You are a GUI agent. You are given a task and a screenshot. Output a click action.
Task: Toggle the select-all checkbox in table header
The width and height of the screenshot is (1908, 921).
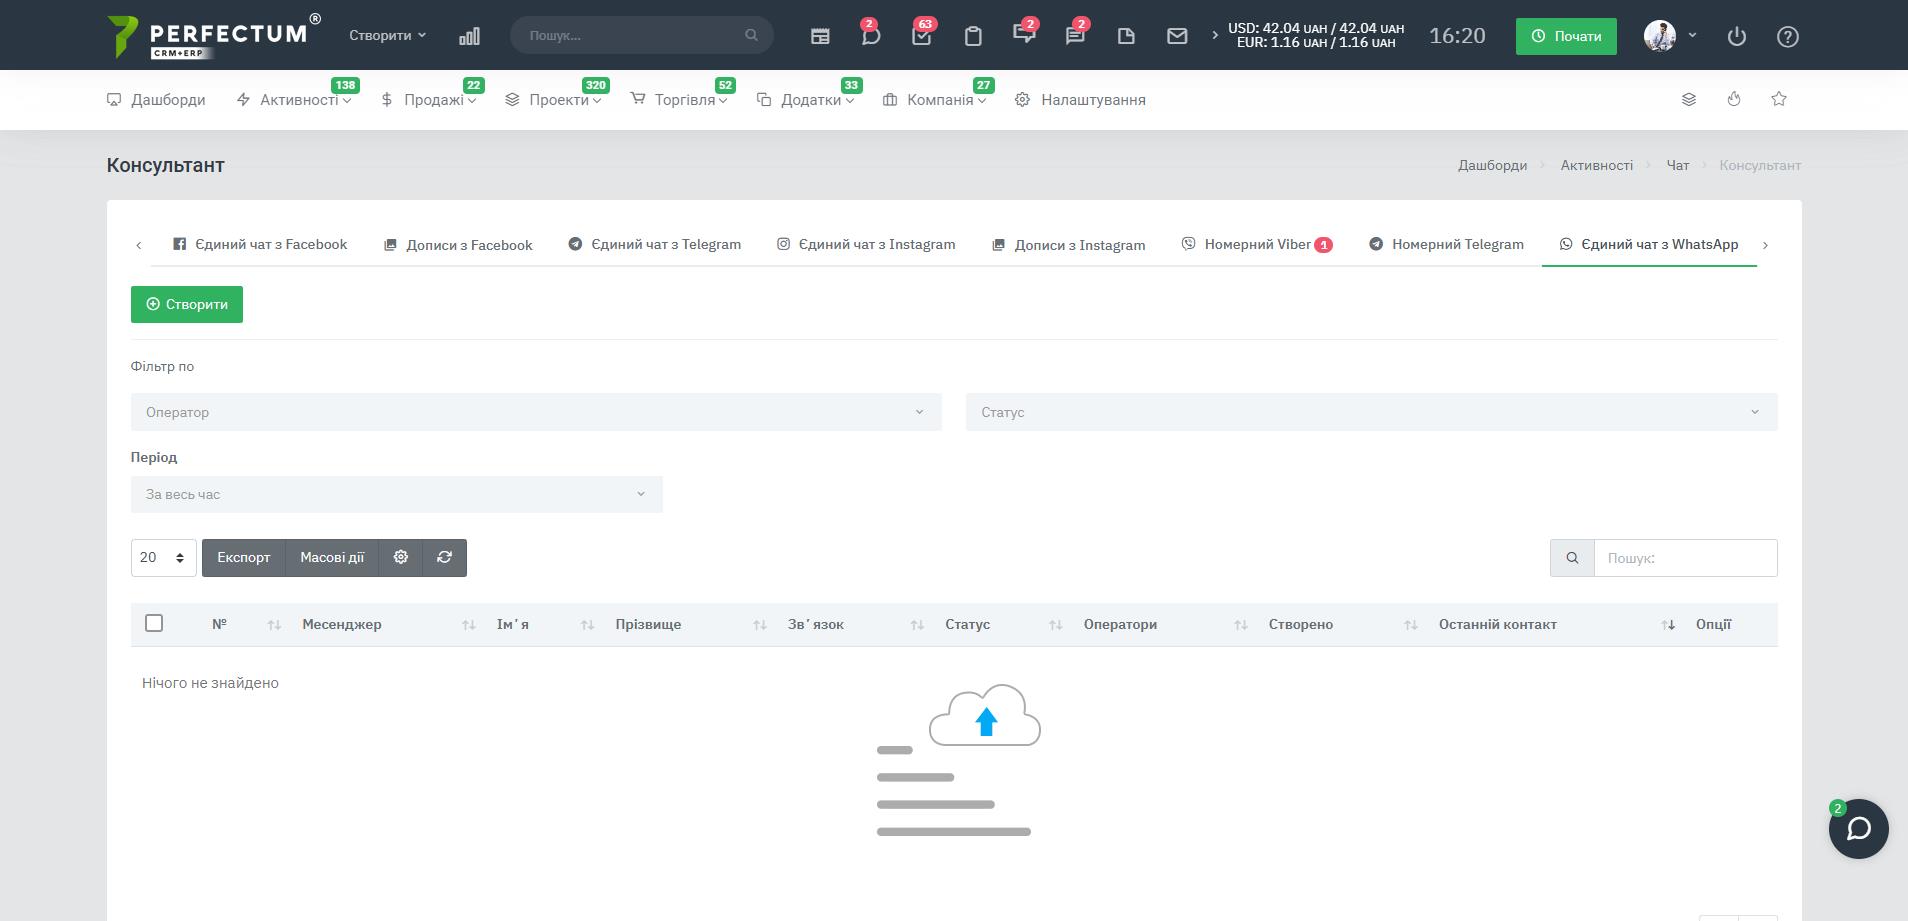154,623
